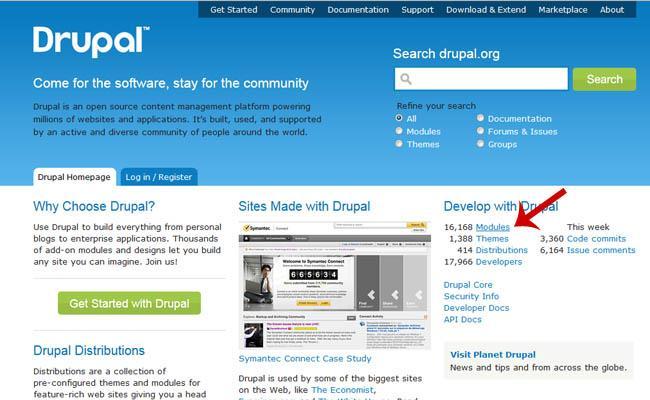
Task: Open the Drupal Distributions heading link
Action: tap(89, 350)
